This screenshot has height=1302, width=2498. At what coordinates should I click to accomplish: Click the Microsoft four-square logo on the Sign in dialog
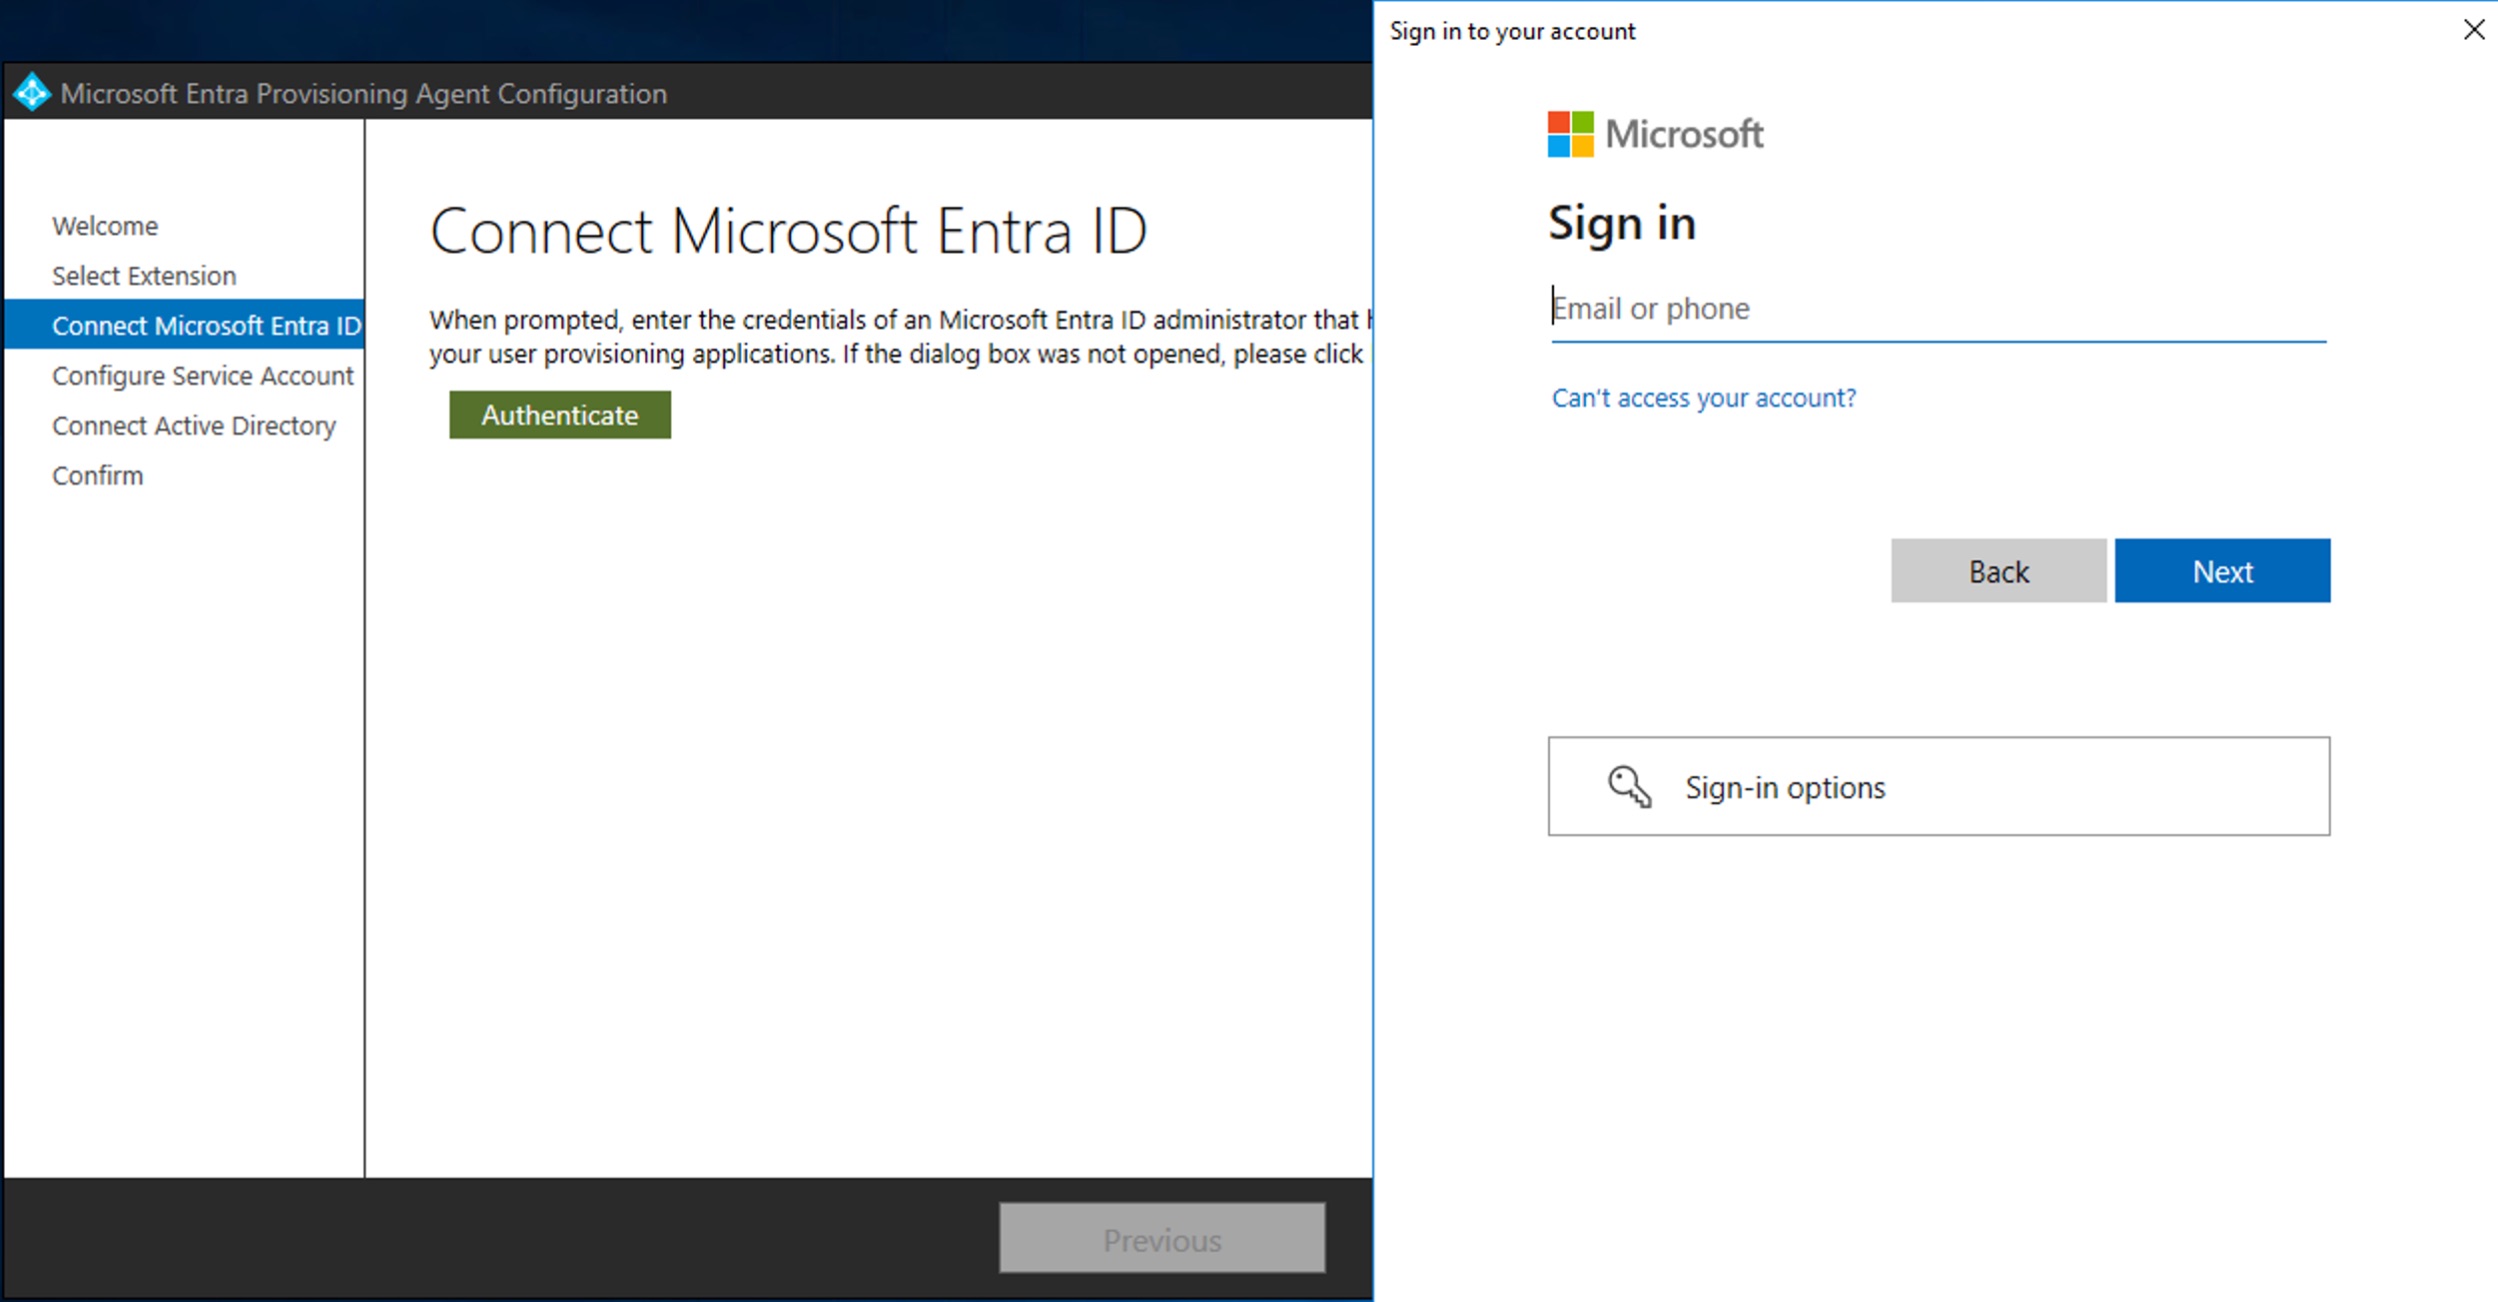1569,133
